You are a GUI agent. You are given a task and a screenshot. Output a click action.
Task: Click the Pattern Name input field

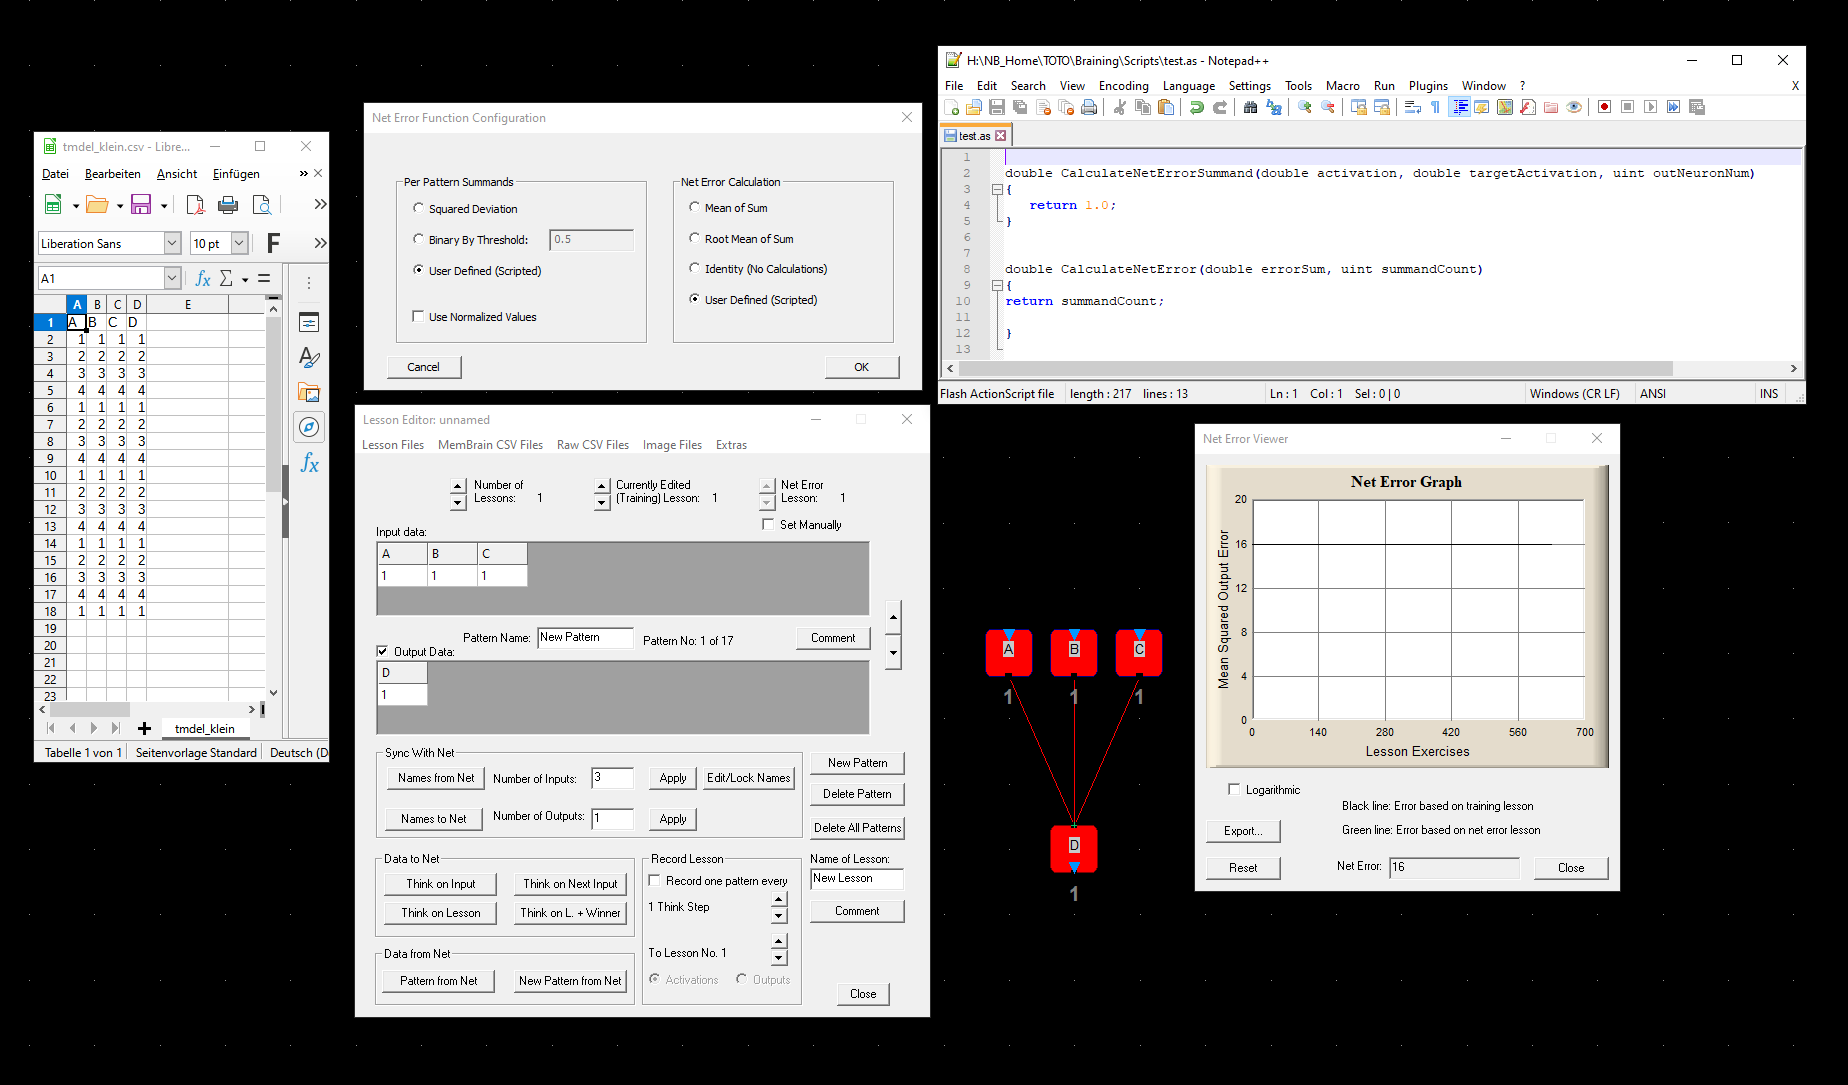(x=585, y=638)
